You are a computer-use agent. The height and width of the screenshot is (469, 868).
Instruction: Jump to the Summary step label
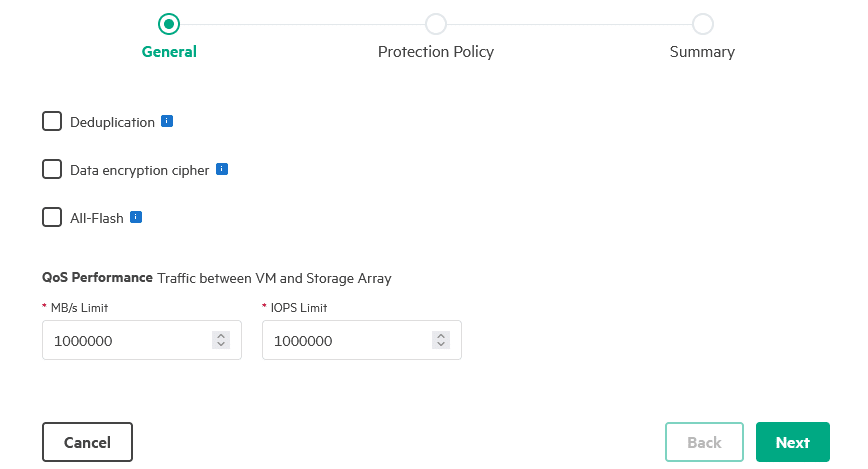[702, 51]
